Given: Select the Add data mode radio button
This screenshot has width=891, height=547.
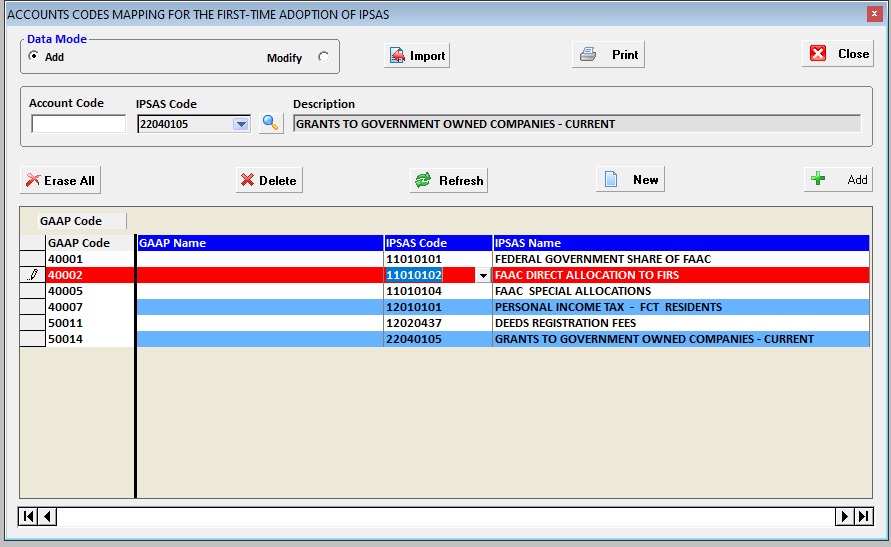Looking at the screenshot, I should (34, 57).
